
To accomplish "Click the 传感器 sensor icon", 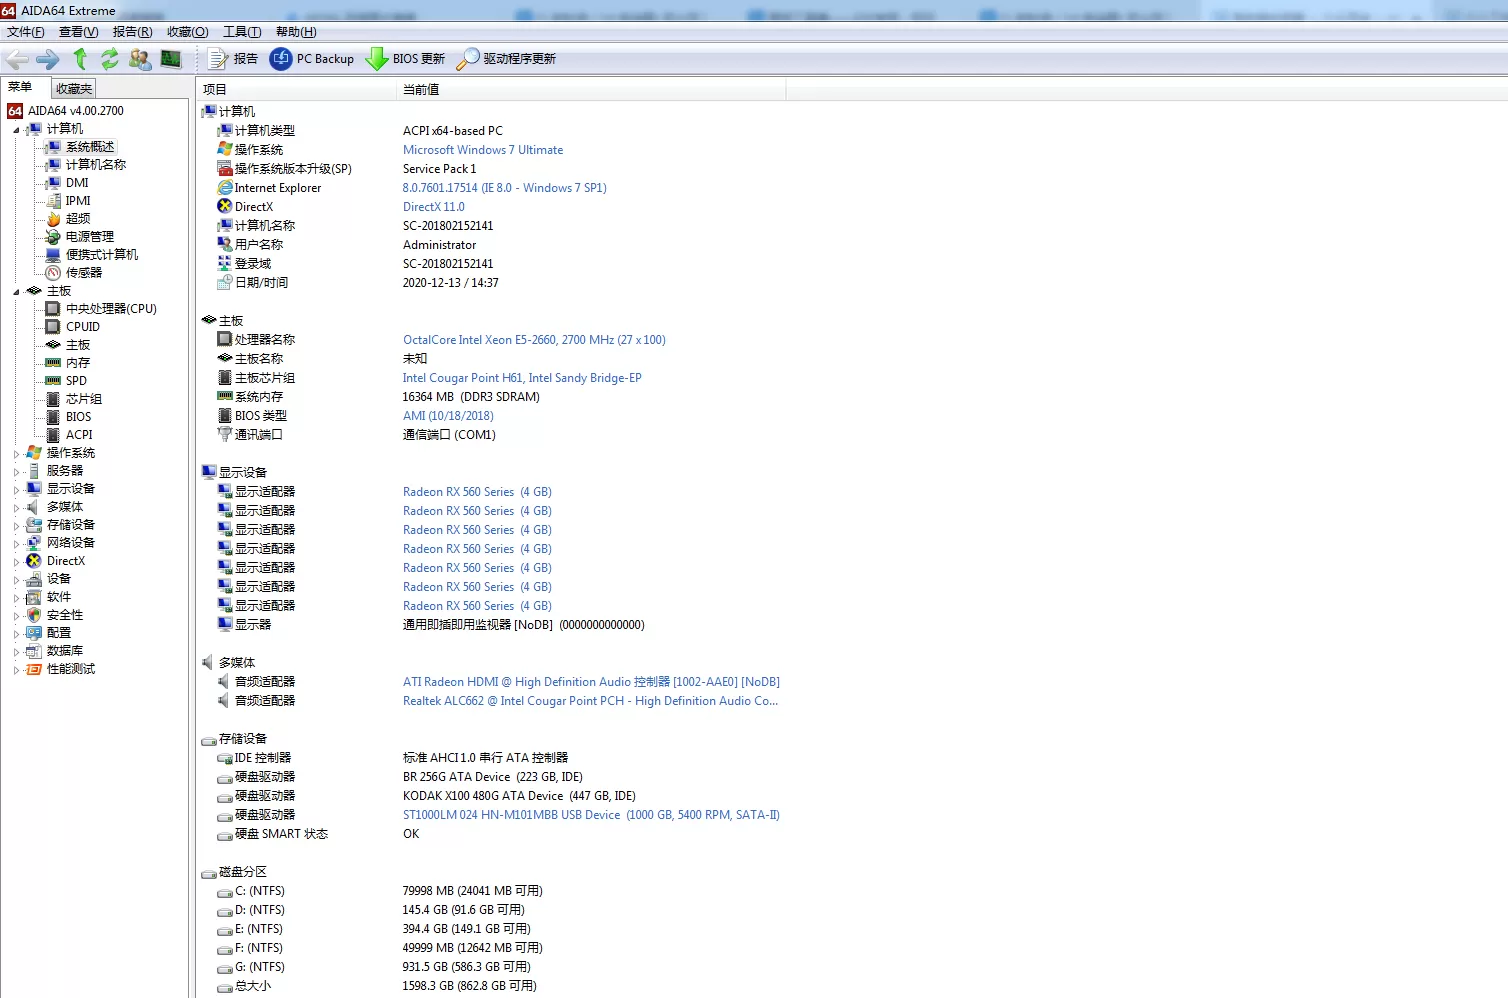I will tap(53, 273).
